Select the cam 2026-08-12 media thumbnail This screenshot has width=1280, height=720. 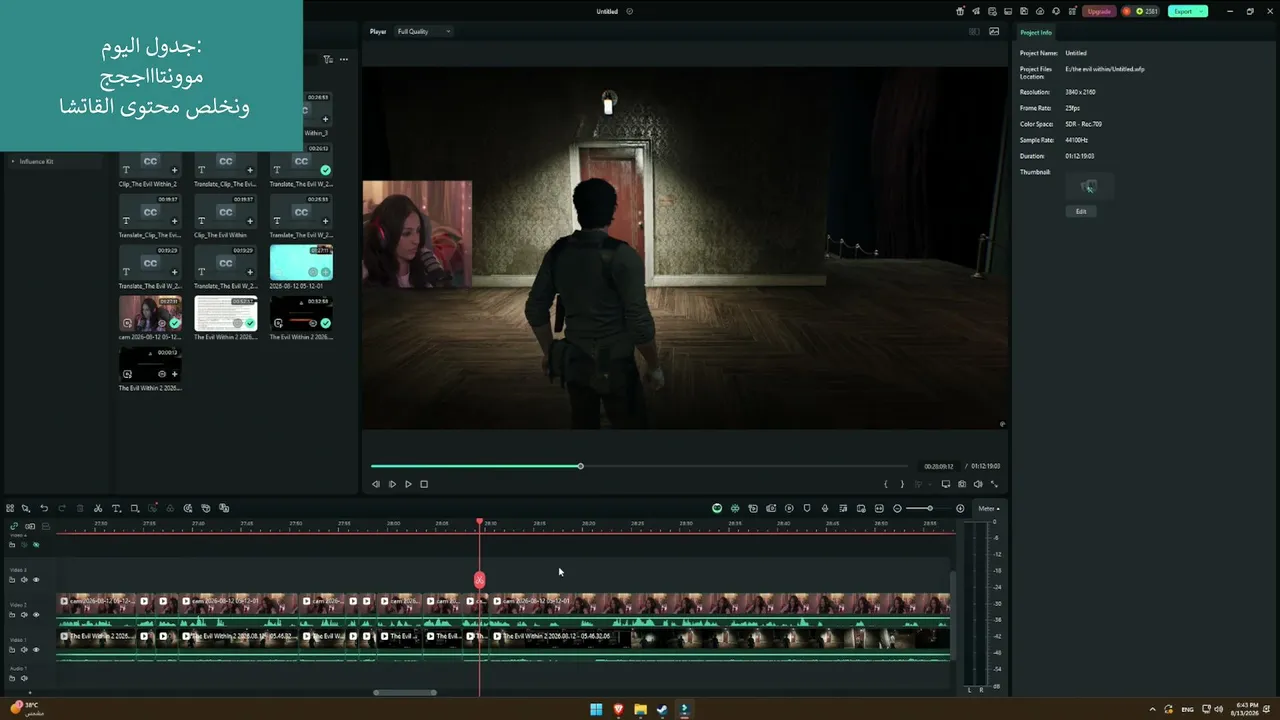click(x=150, y=313)
